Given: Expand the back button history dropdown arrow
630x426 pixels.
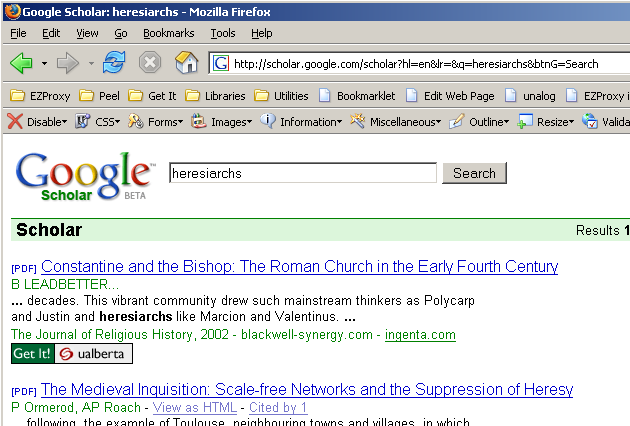Looking at the screenshot, I should 44,64.
